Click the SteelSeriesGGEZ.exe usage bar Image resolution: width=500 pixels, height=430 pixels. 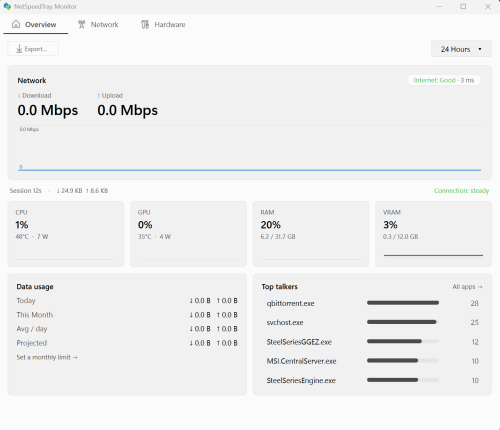click(403, 341)
